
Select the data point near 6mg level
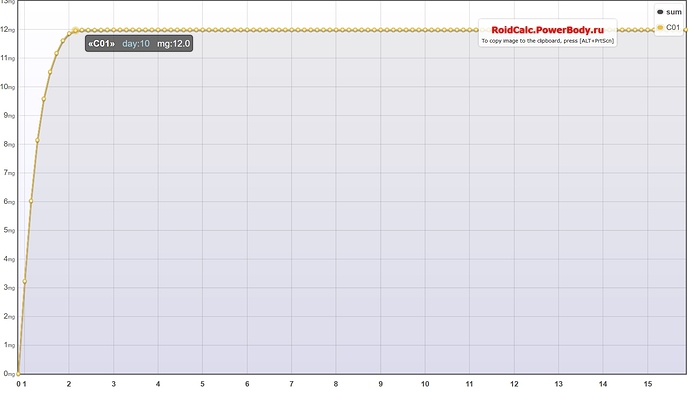tap(31, 201)
